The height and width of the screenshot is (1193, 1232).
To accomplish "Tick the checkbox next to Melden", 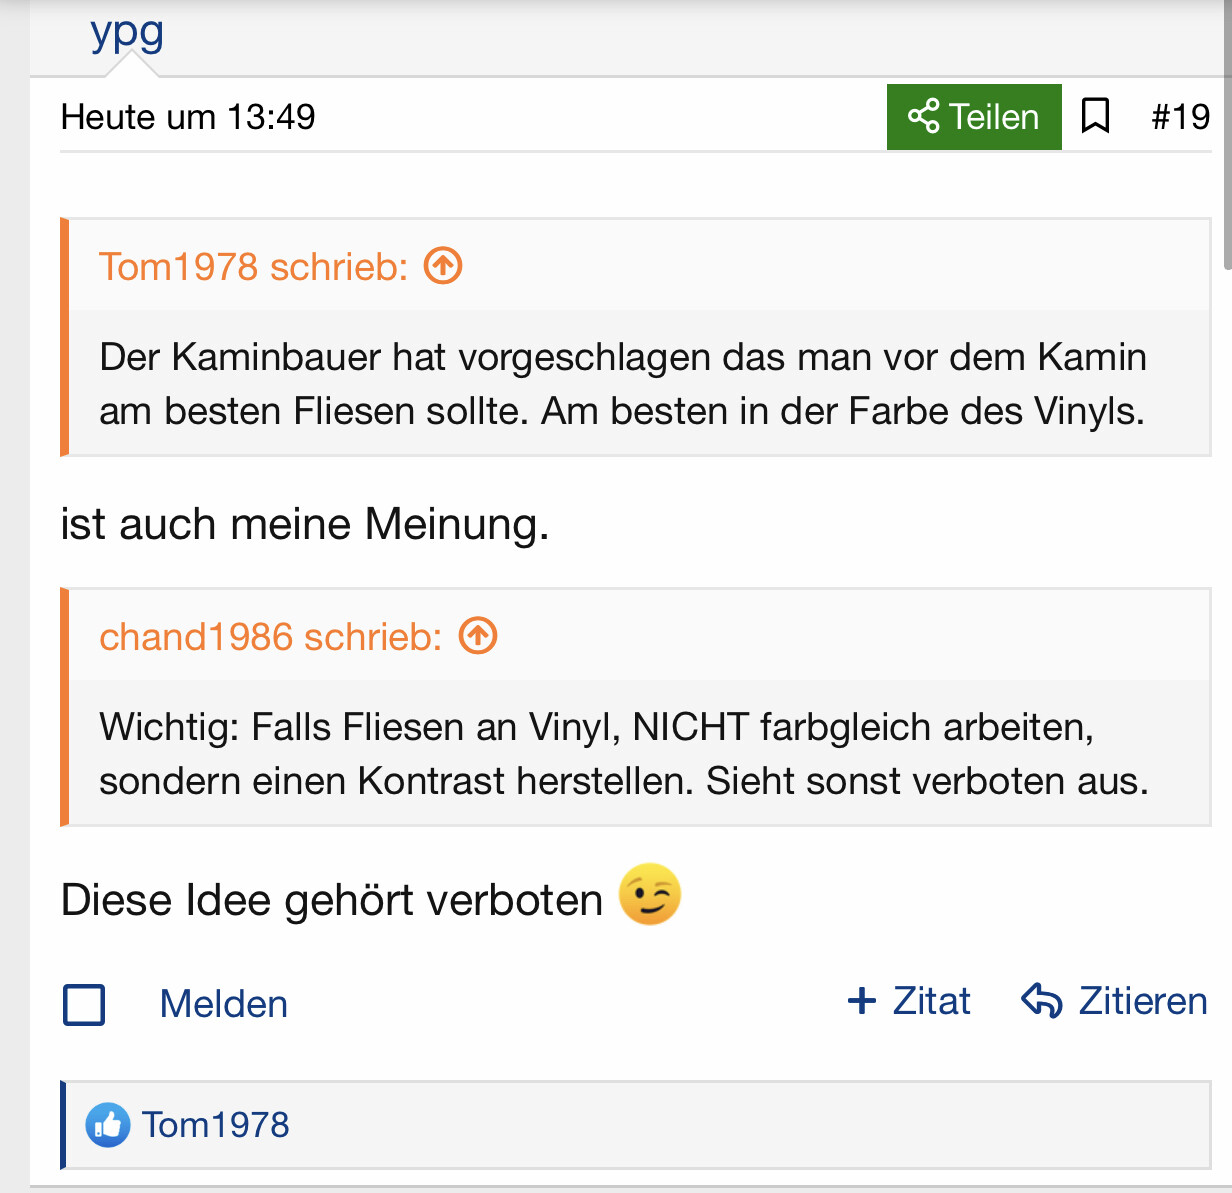I will point(84,1004).
